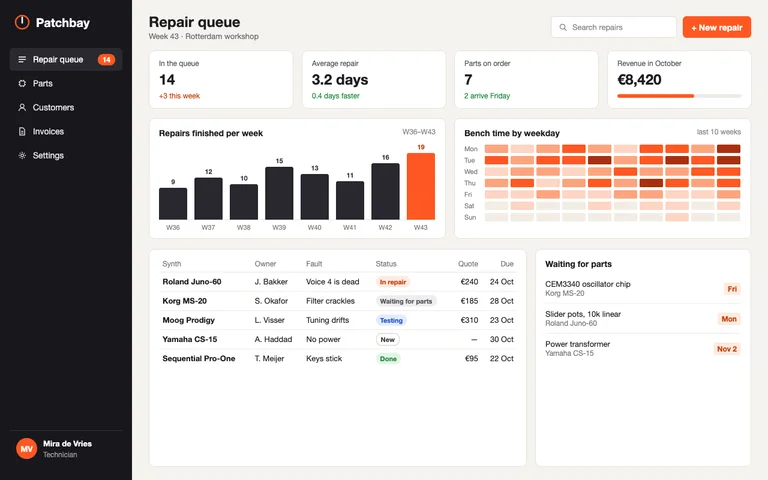This screenshot has height=480, width=768.
Task: Click the Invoices document icon
Action: [x=22, y=132]
